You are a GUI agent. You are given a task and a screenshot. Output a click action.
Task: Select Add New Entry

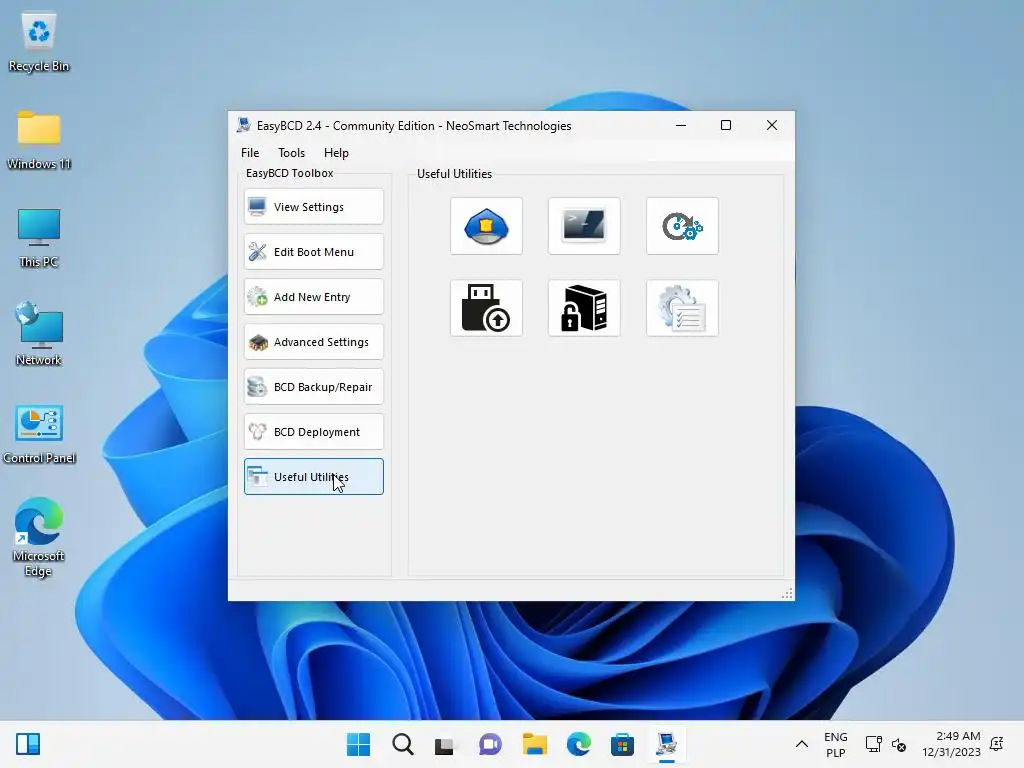[313, 297]
